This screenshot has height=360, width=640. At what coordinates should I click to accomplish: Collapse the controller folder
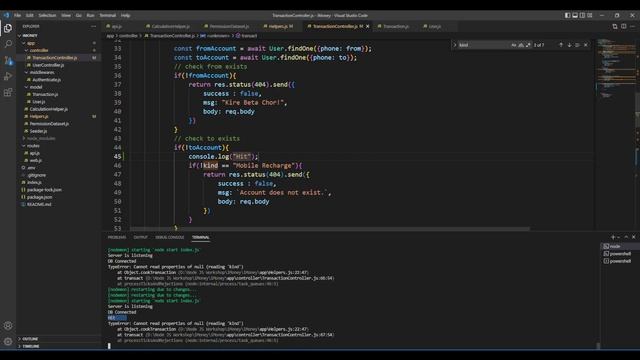point(39,50)
